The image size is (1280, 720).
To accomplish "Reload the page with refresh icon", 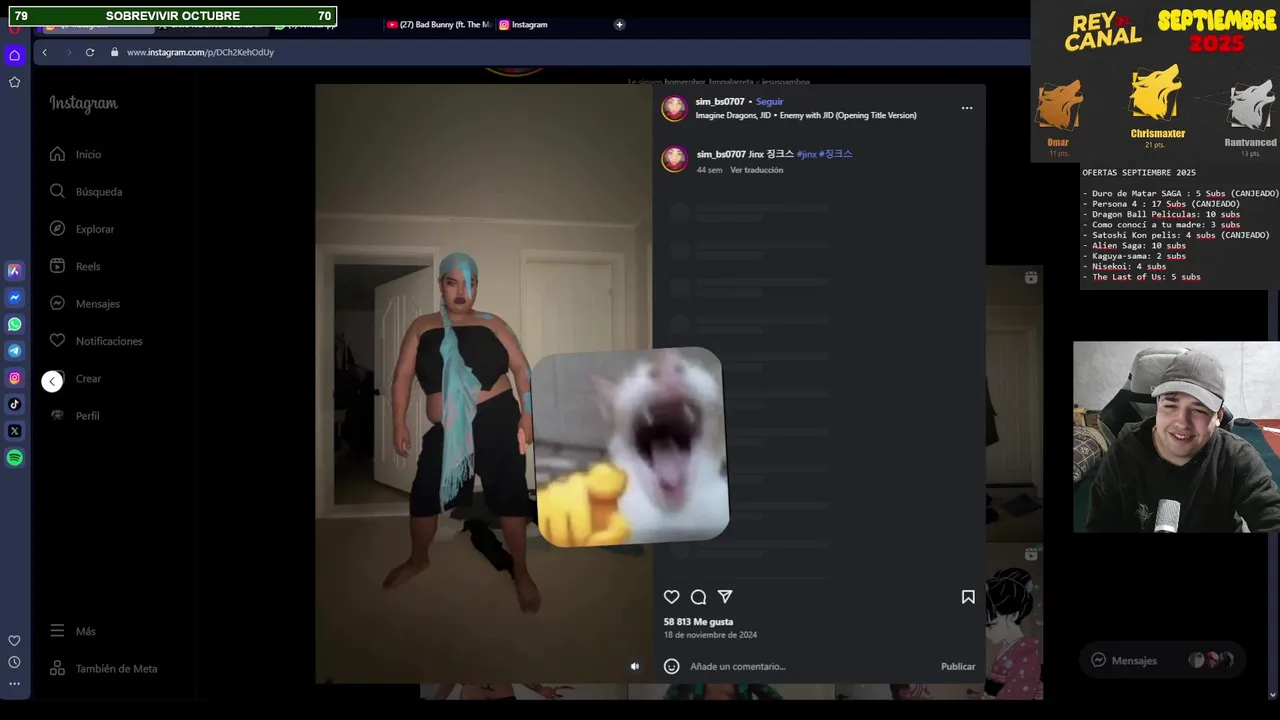I will click(90, 52).
